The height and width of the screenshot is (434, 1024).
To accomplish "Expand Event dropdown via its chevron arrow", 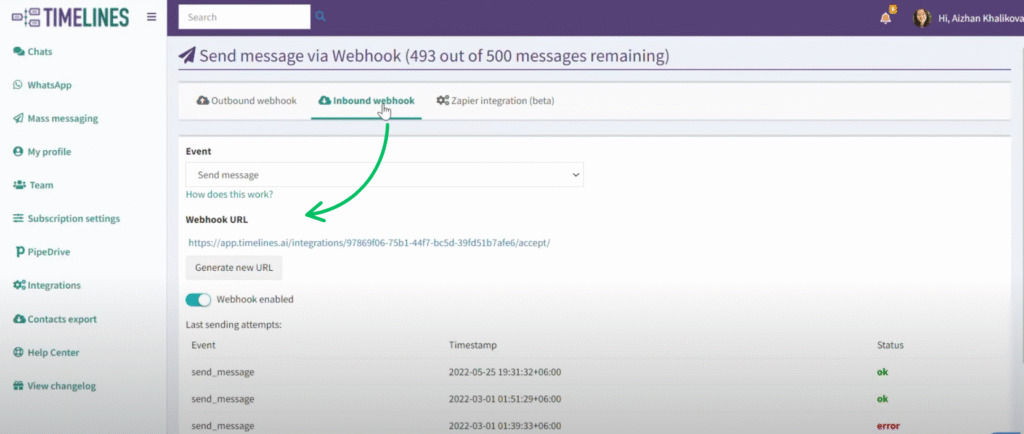I will [x=575, y=175].
